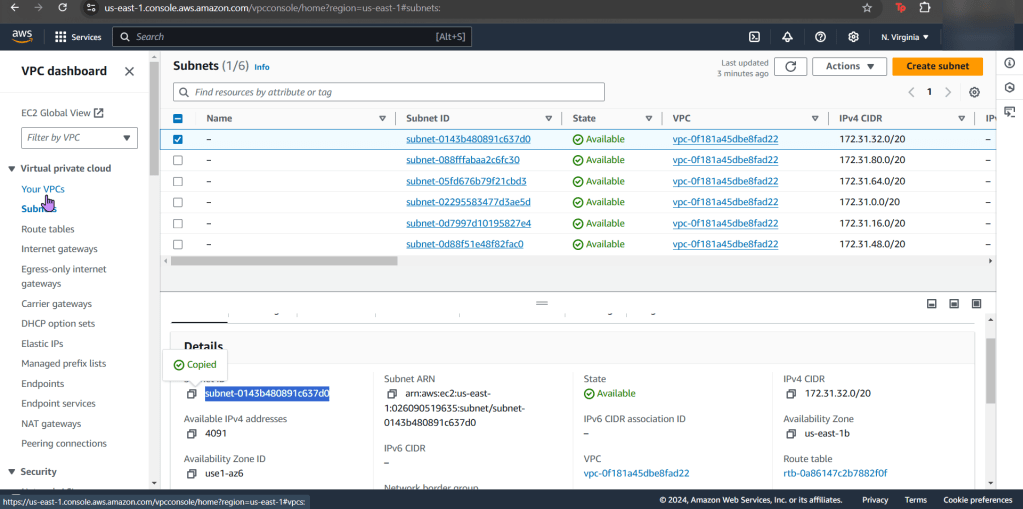Expand the N. Virginia region selector
The height and width of the screenshot is (509, 1023).
[904, 37]
